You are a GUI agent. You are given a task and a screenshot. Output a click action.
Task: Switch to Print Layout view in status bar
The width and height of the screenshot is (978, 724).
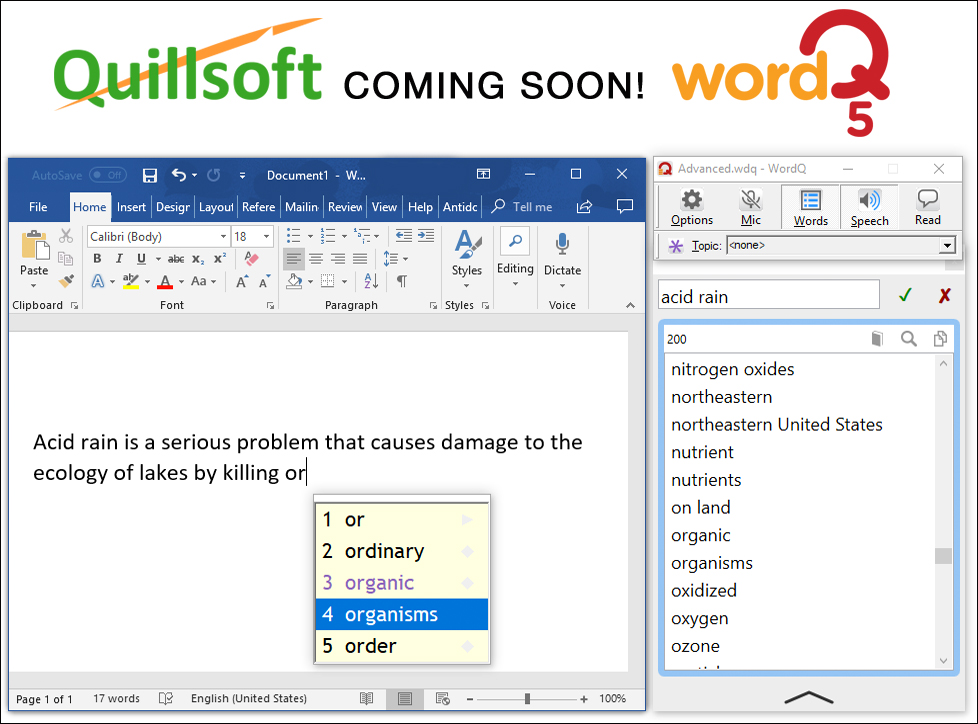tap(405, 699)
